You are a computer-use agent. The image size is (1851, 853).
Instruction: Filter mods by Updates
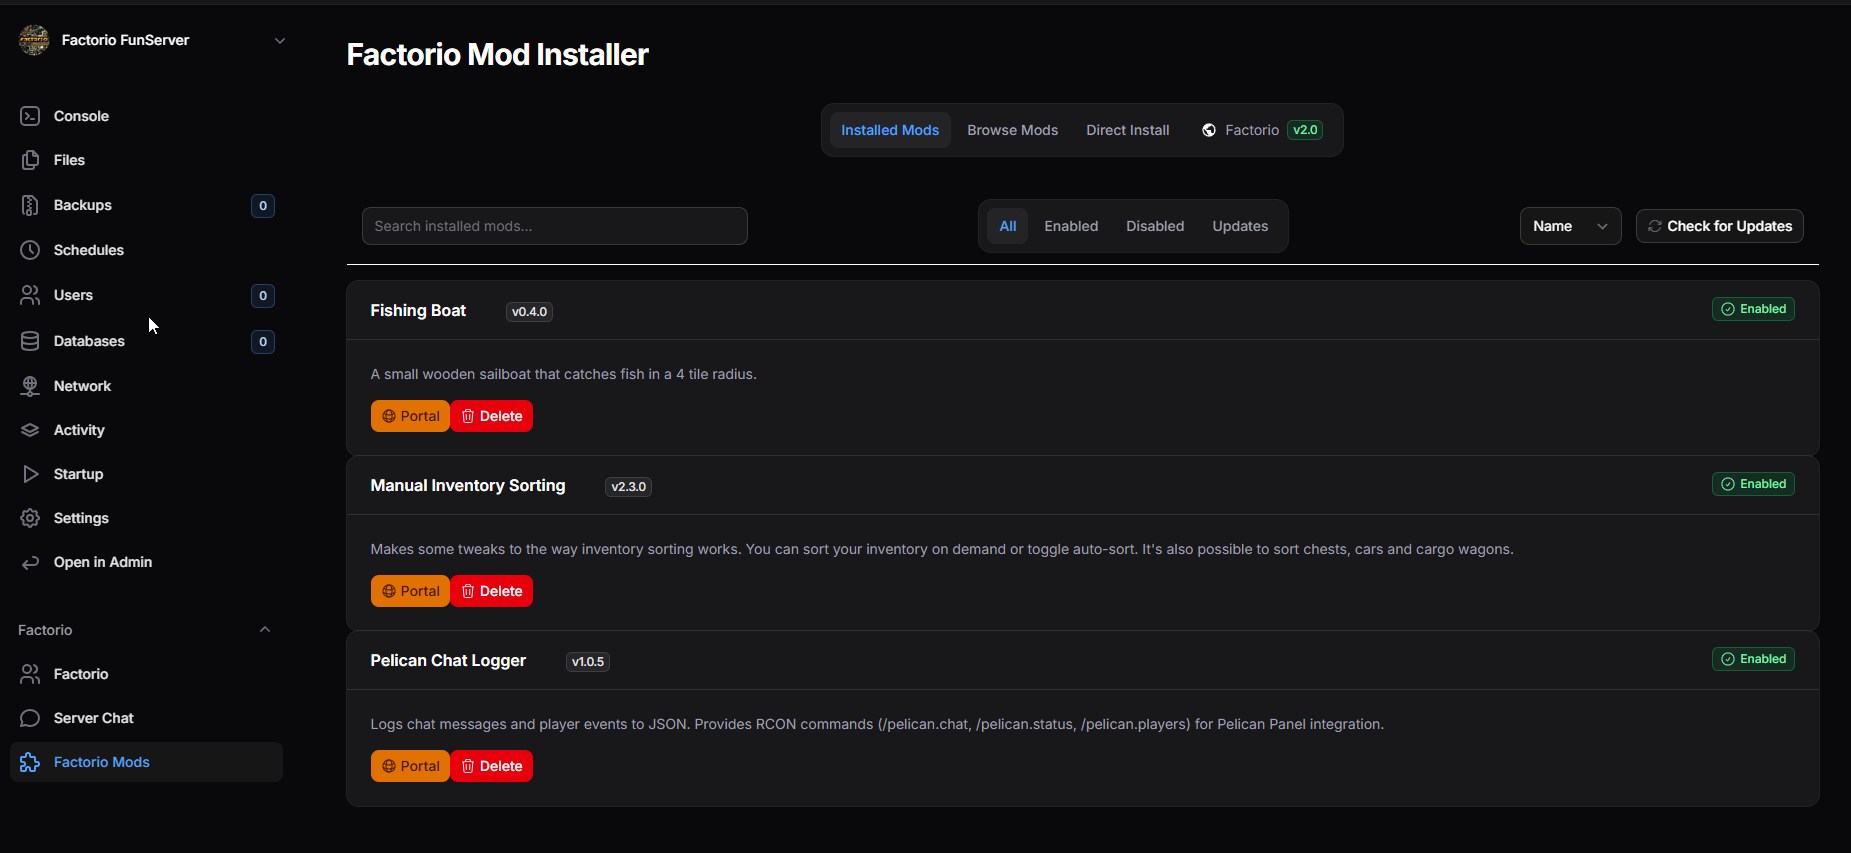[x=1240, y=226]
